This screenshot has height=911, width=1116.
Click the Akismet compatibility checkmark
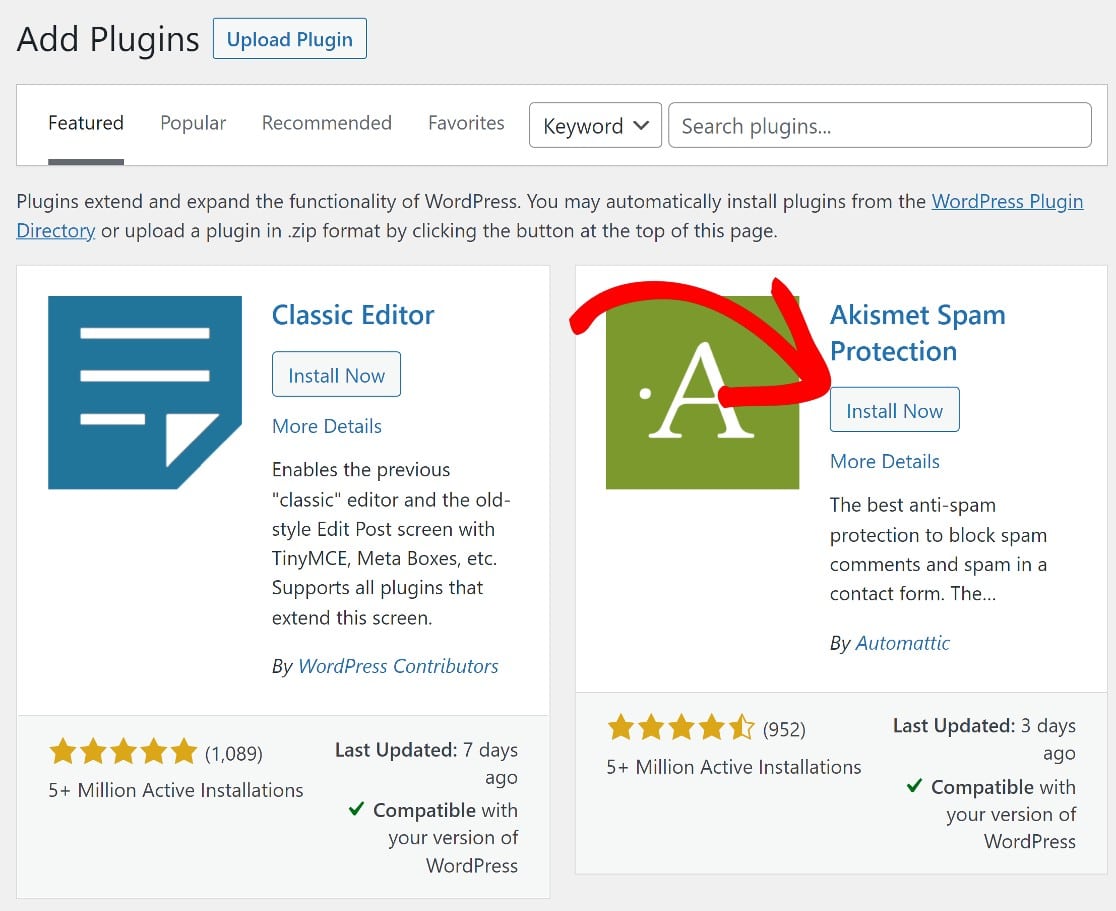click(x=915, y=786)
